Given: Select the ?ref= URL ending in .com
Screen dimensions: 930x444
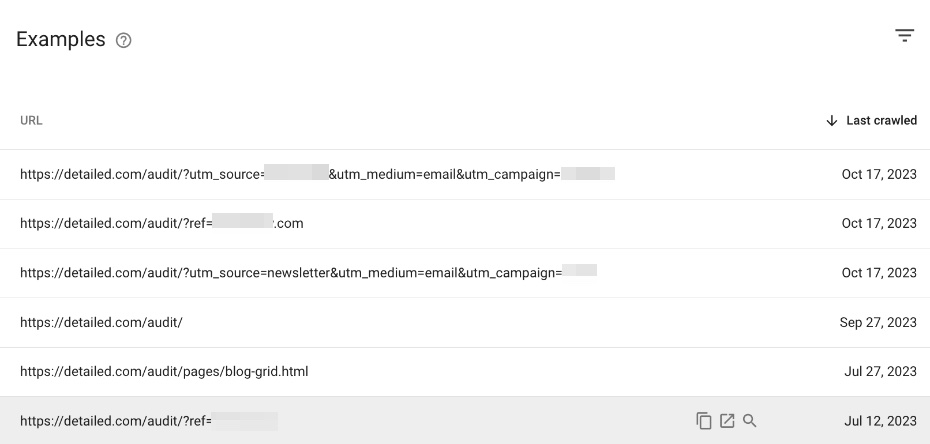Looking at the screenshot, I should (465, 223).
